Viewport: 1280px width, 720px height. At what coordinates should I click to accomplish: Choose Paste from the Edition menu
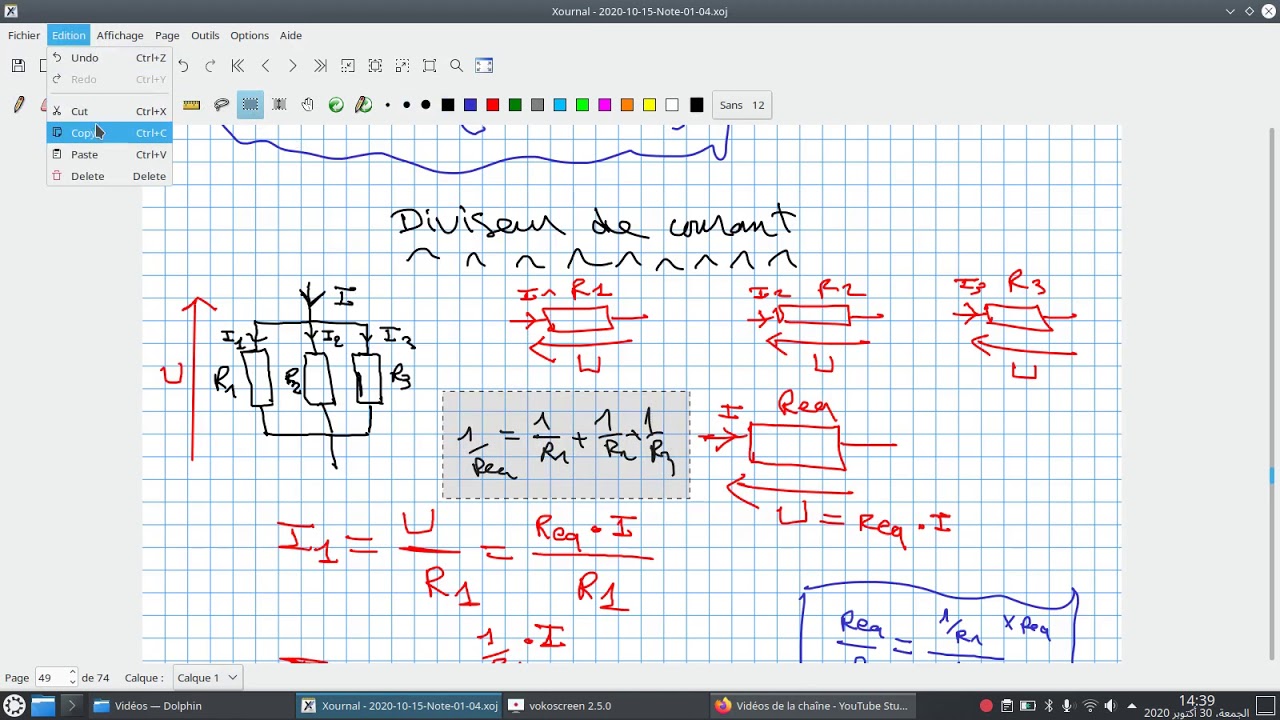click(x=109, y=155)
